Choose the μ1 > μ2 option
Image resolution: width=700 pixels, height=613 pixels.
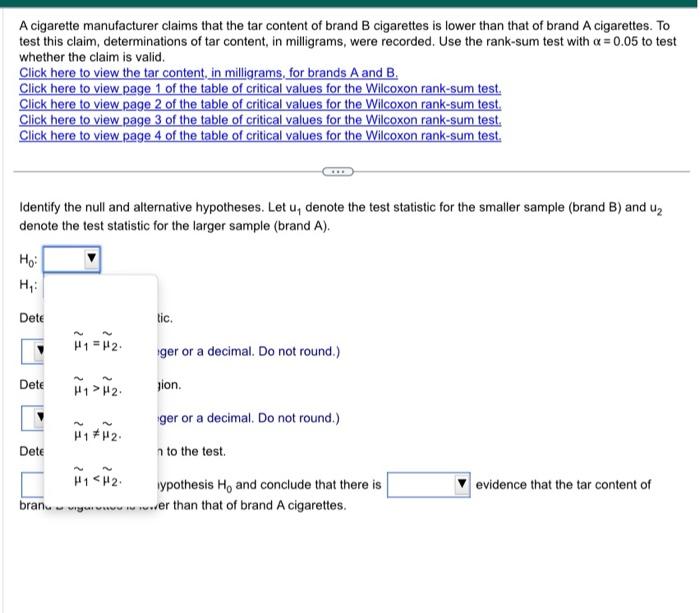pyautogui.click(x=98, y=386)
